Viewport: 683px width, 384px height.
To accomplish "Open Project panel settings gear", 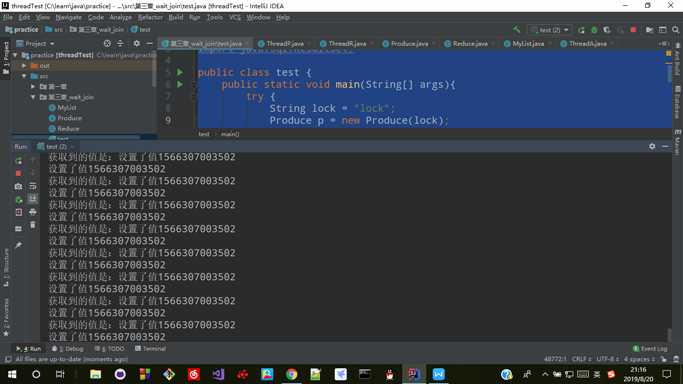I will 137,44.
